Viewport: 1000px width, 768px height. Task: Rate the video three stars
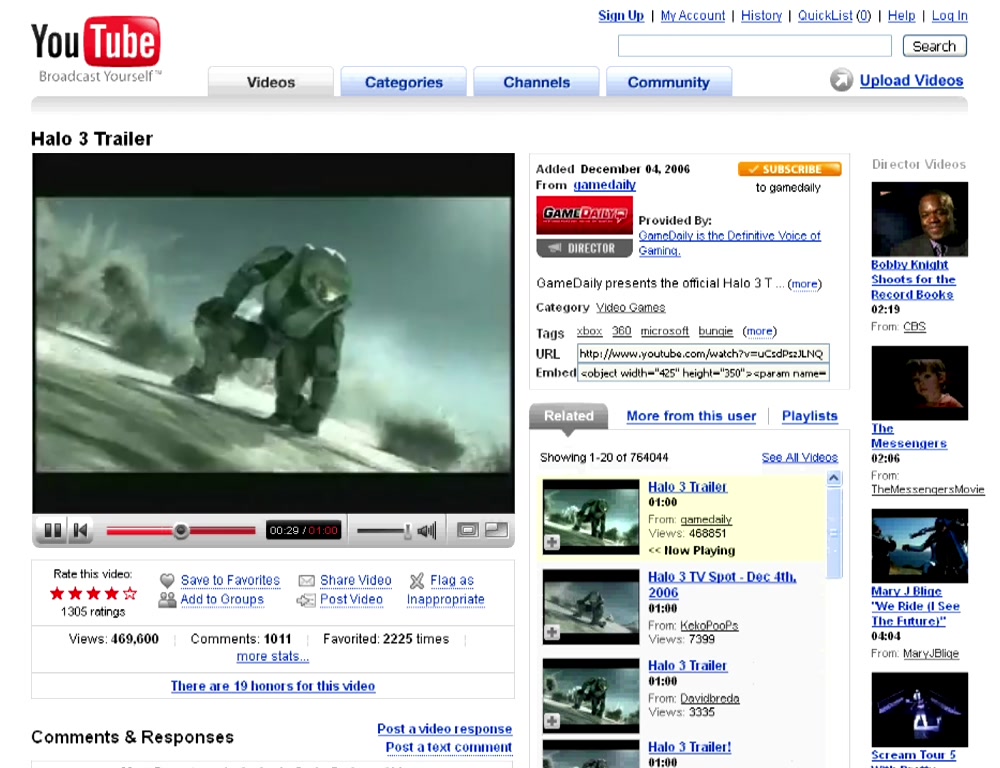click(x=93, y=594)
